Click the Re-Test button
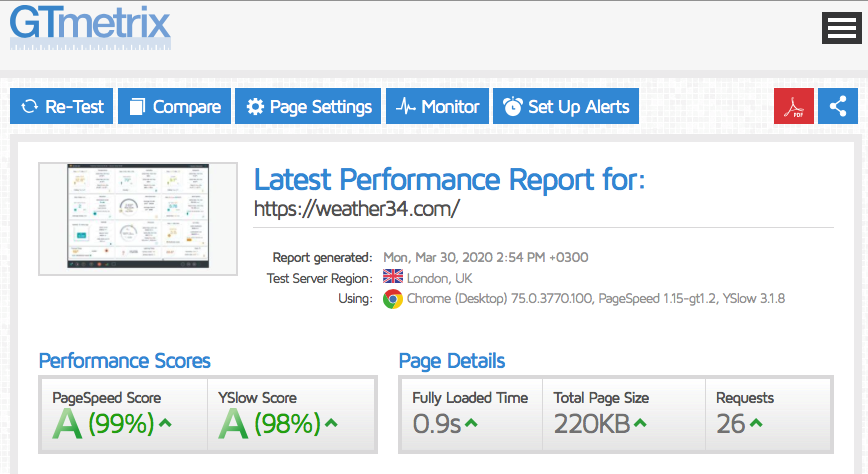 61,106
